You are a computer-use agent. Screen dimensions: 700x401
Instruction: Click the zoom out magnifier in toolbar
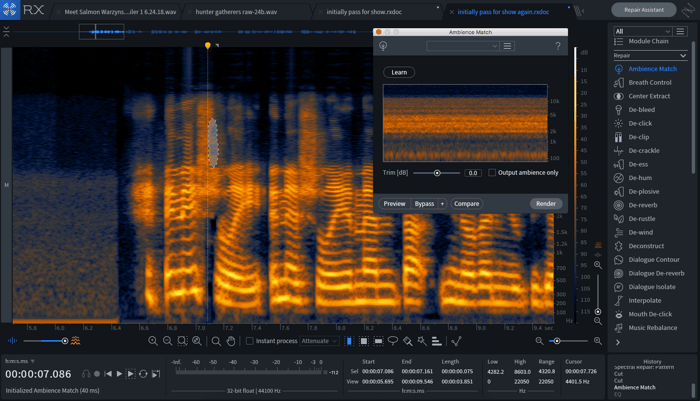[167, 341]
